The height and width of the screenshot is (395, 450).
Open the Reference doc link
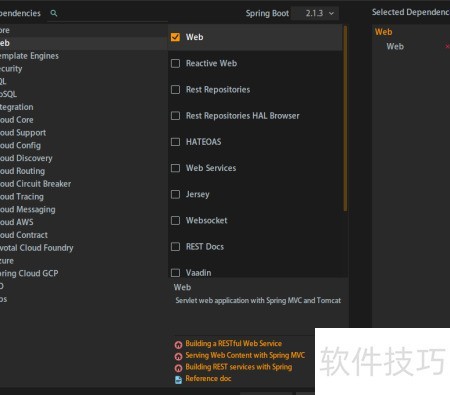[208, 378]
